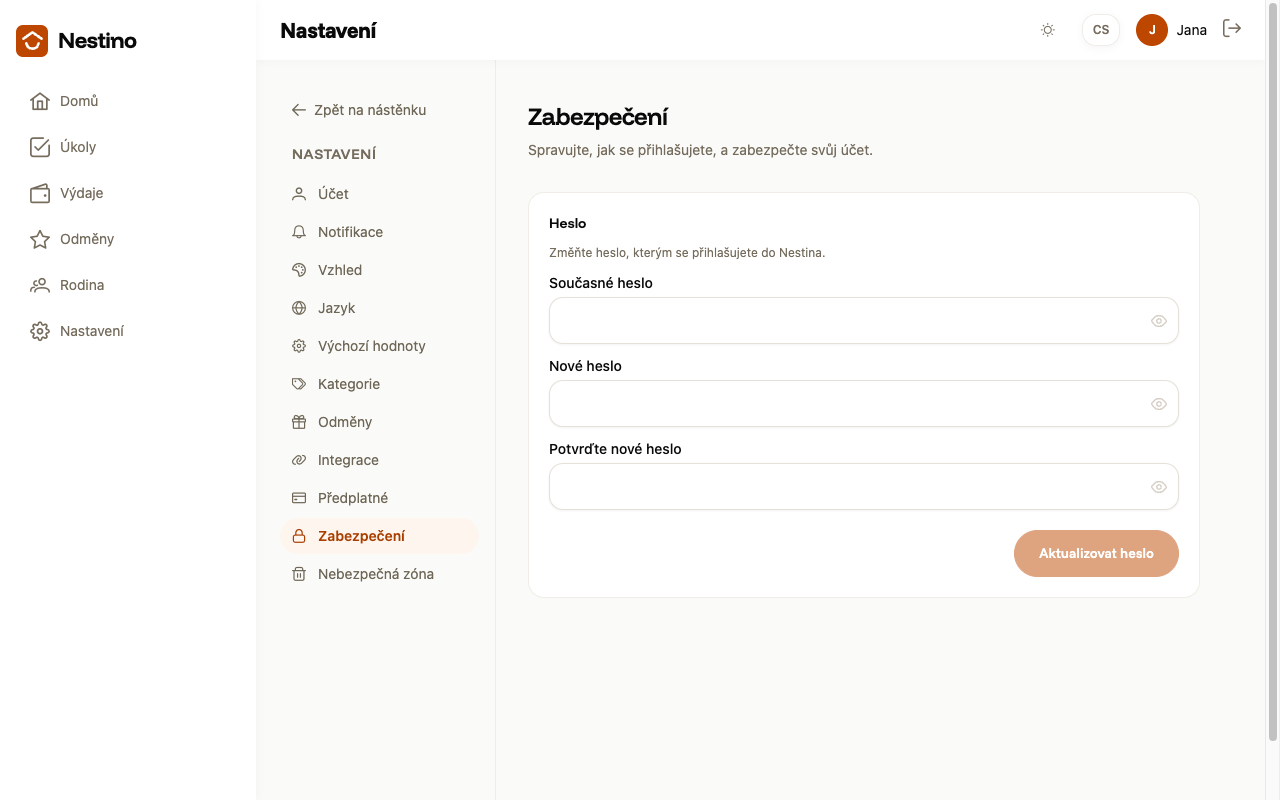Select the Odměny star icon in sidebar
Screen dimensions: 1280x800
click(40, 239)
